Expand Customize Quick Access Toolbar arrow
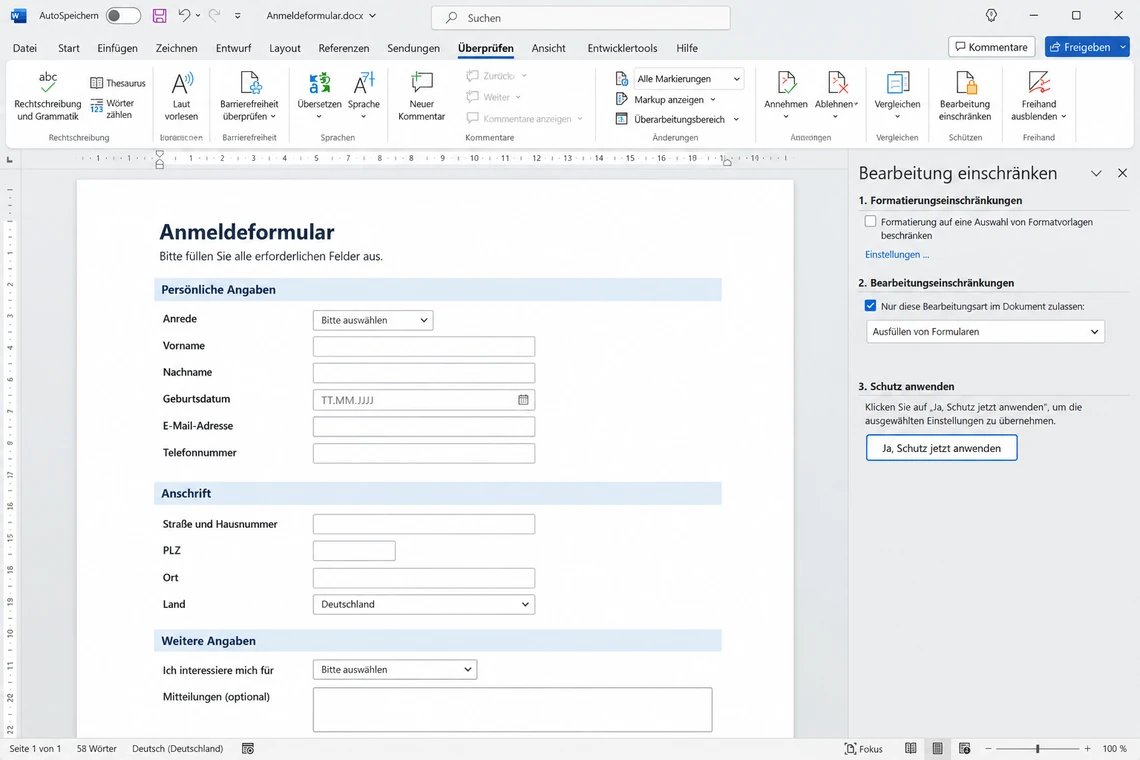 (238, 15)
